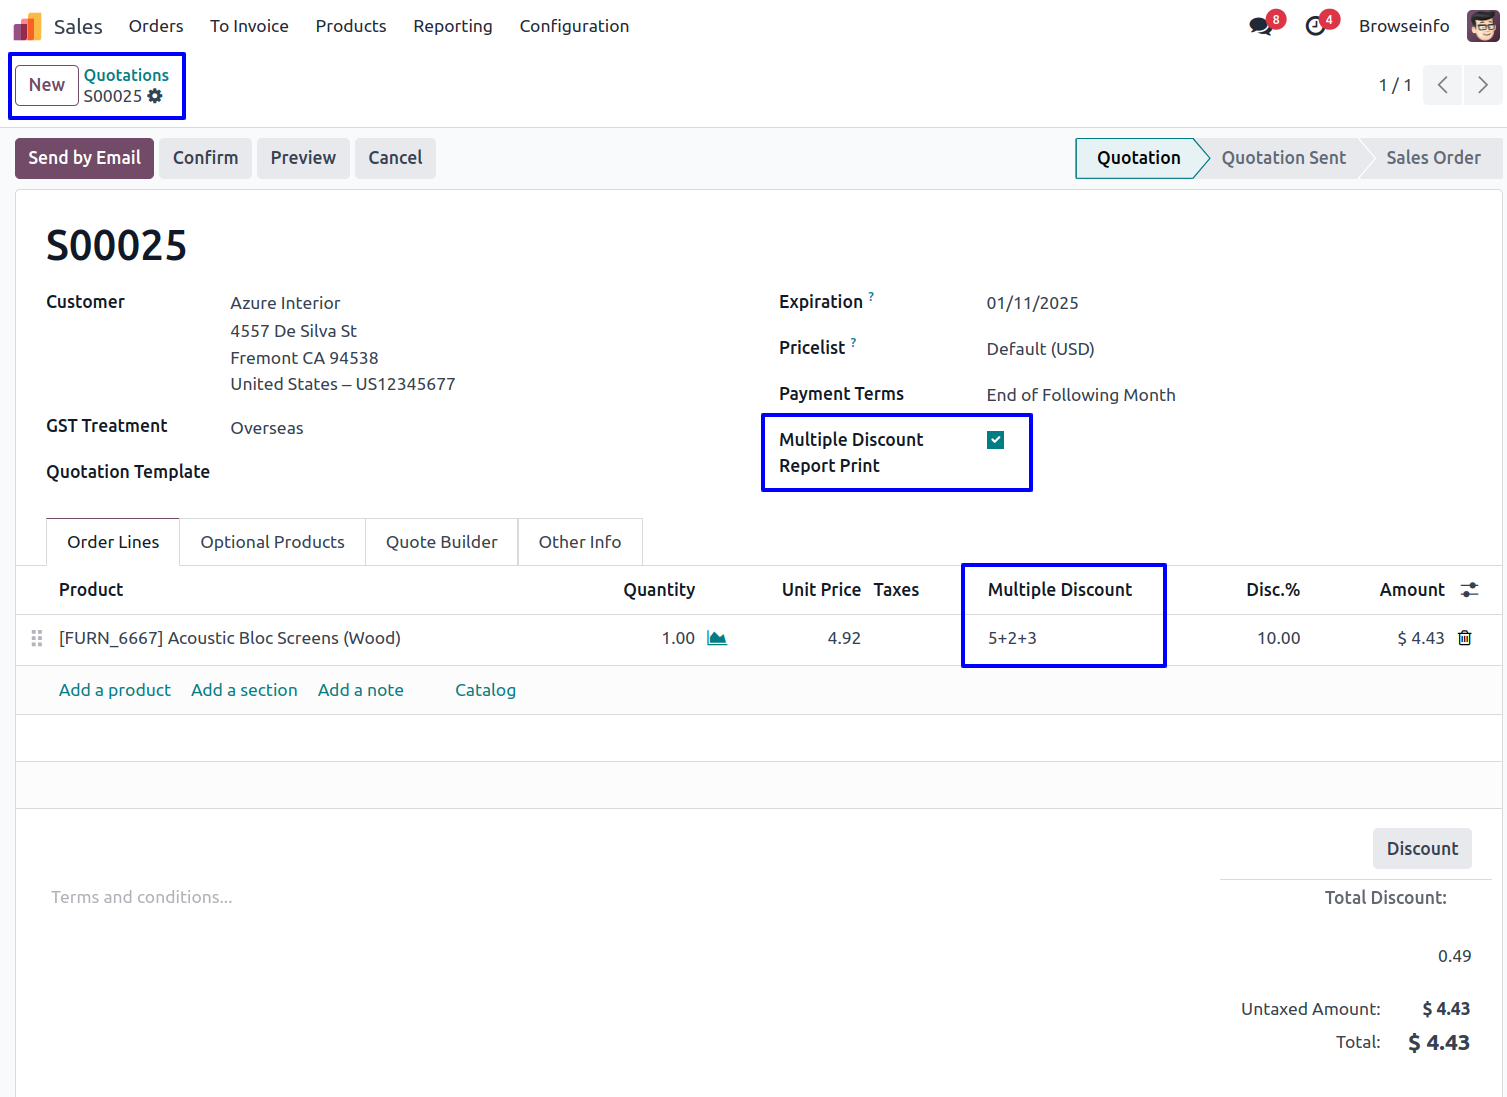Click the Sales app logo icon
The width and height of the screenshot is (1507, 1097).
pos(27,26)
